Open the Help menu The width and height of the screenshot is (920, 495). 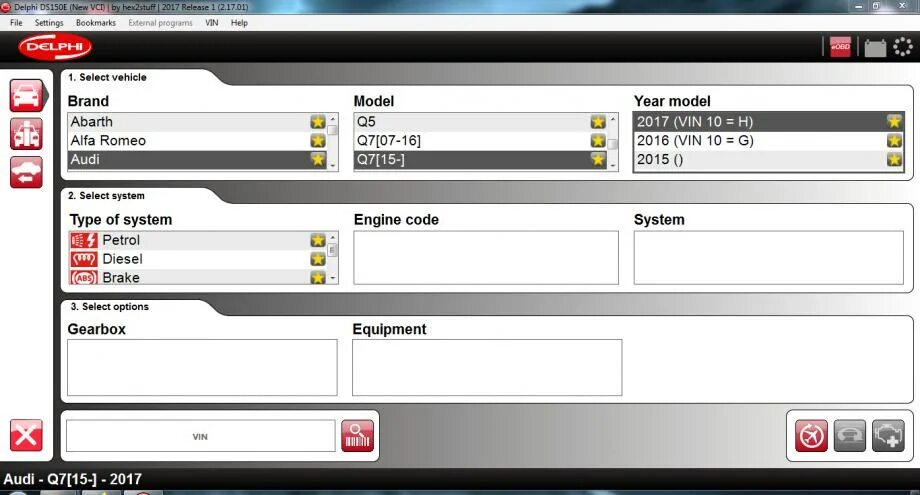tap(239, 23)
